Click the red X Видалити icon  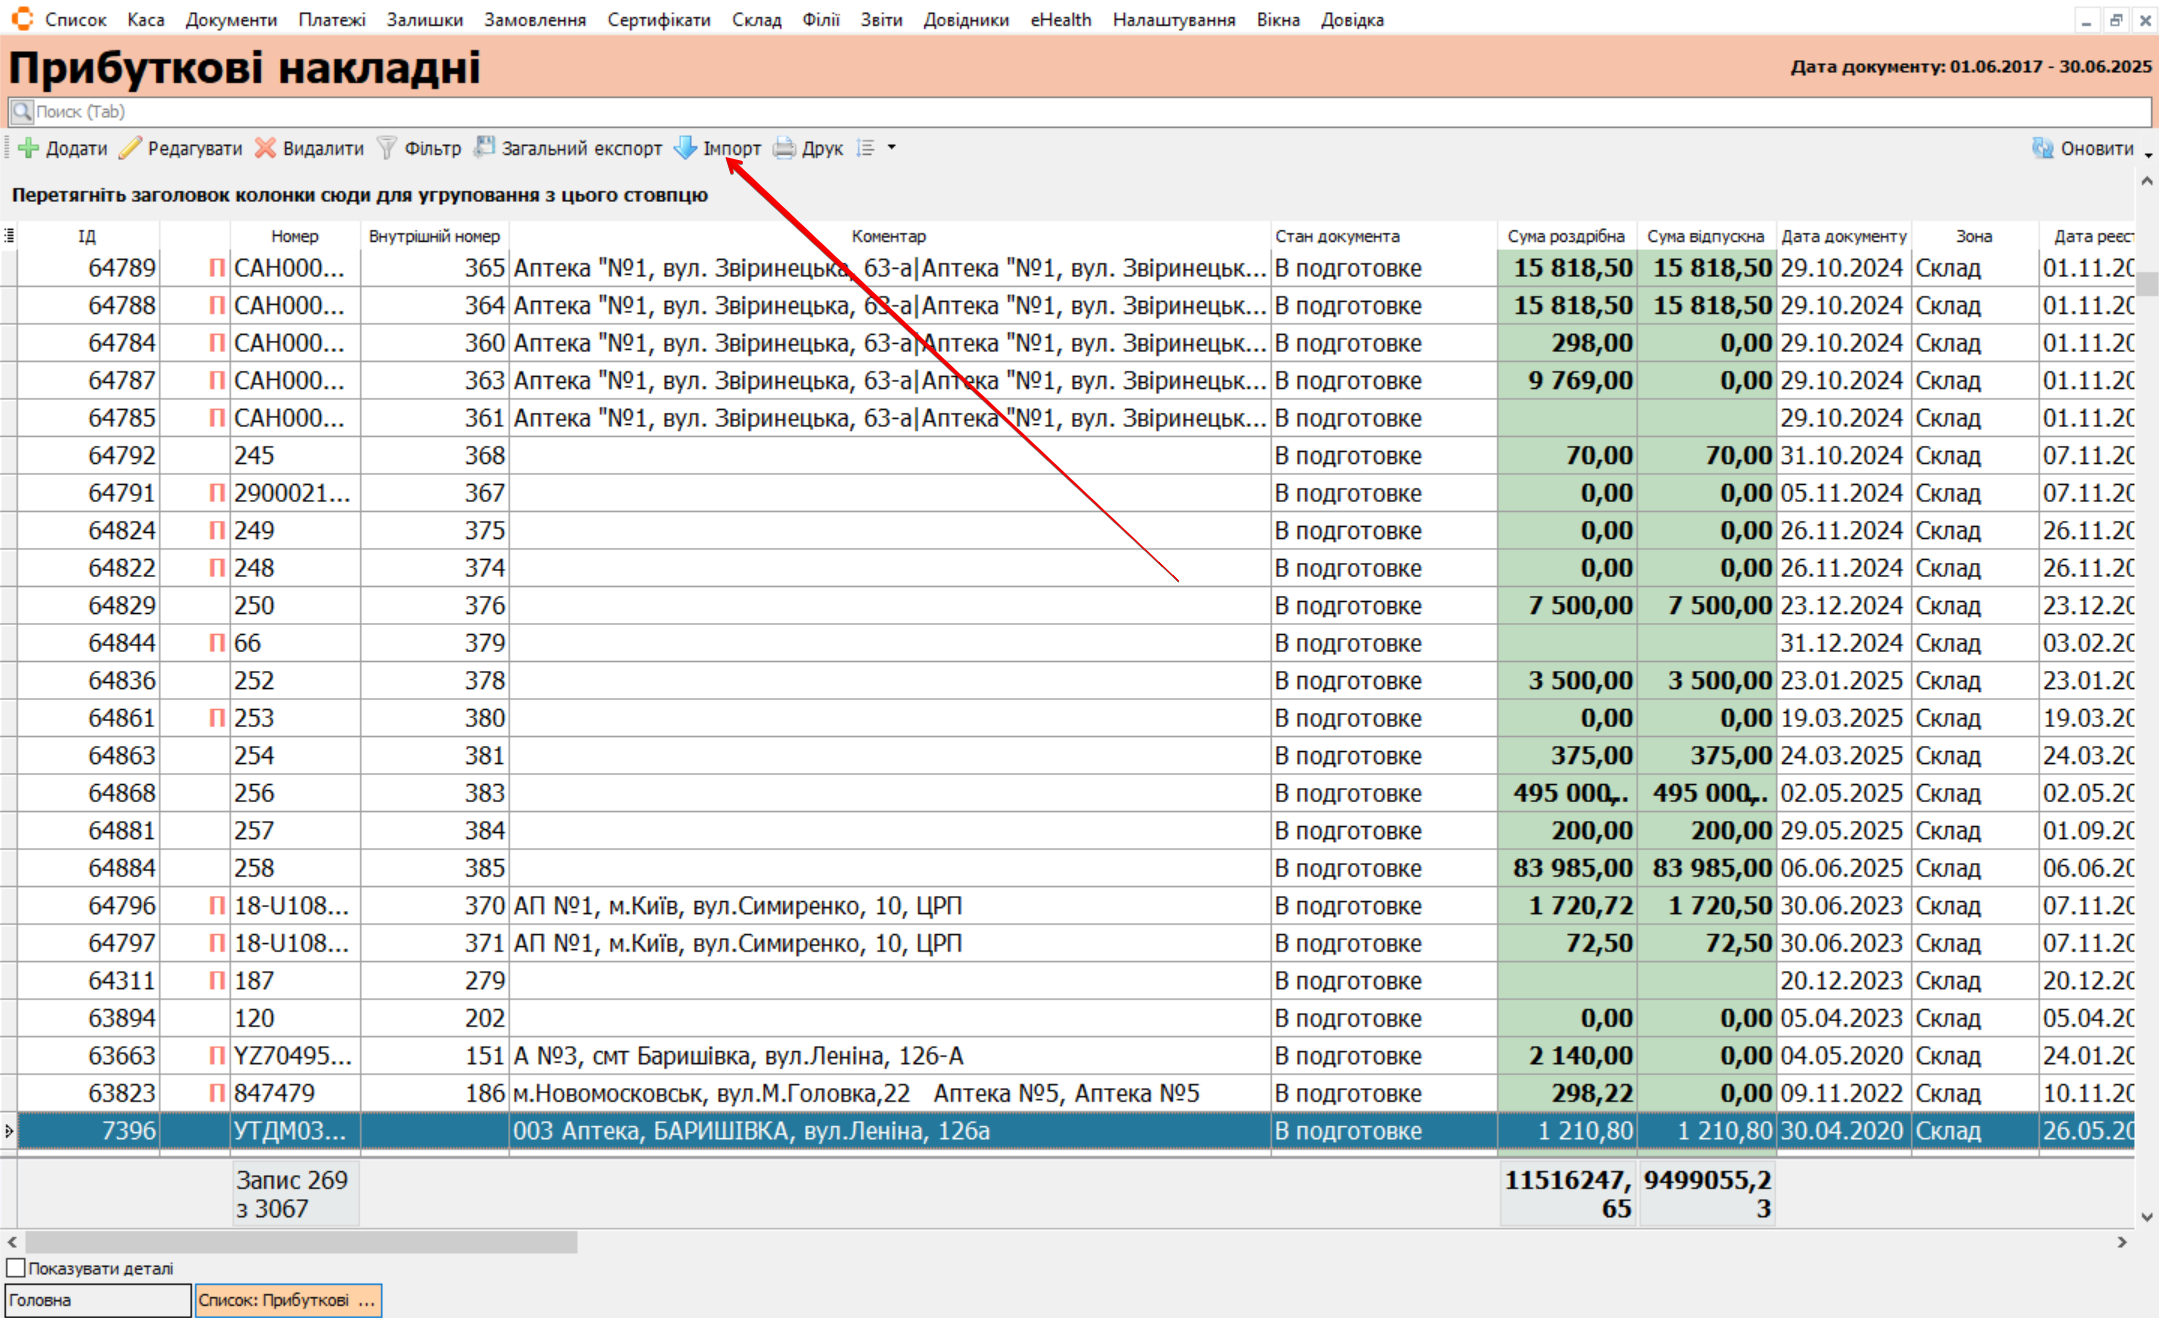(265, 148)
